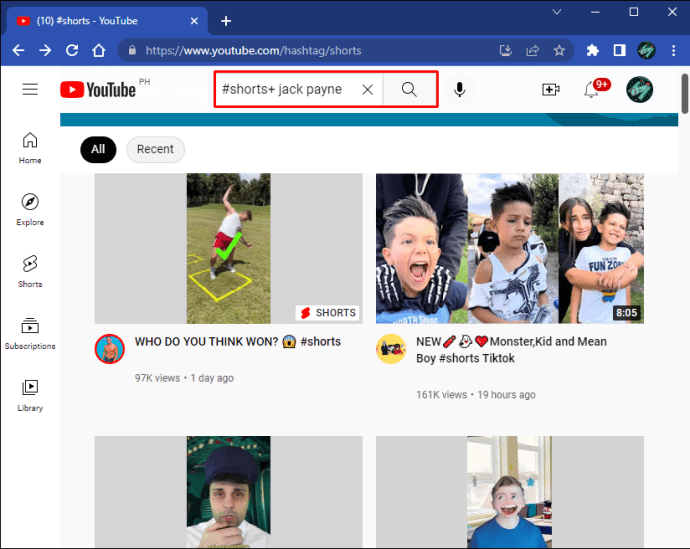Click the YouTube logo home link
This screenshot has width=690, height=549.
[98, 90]
